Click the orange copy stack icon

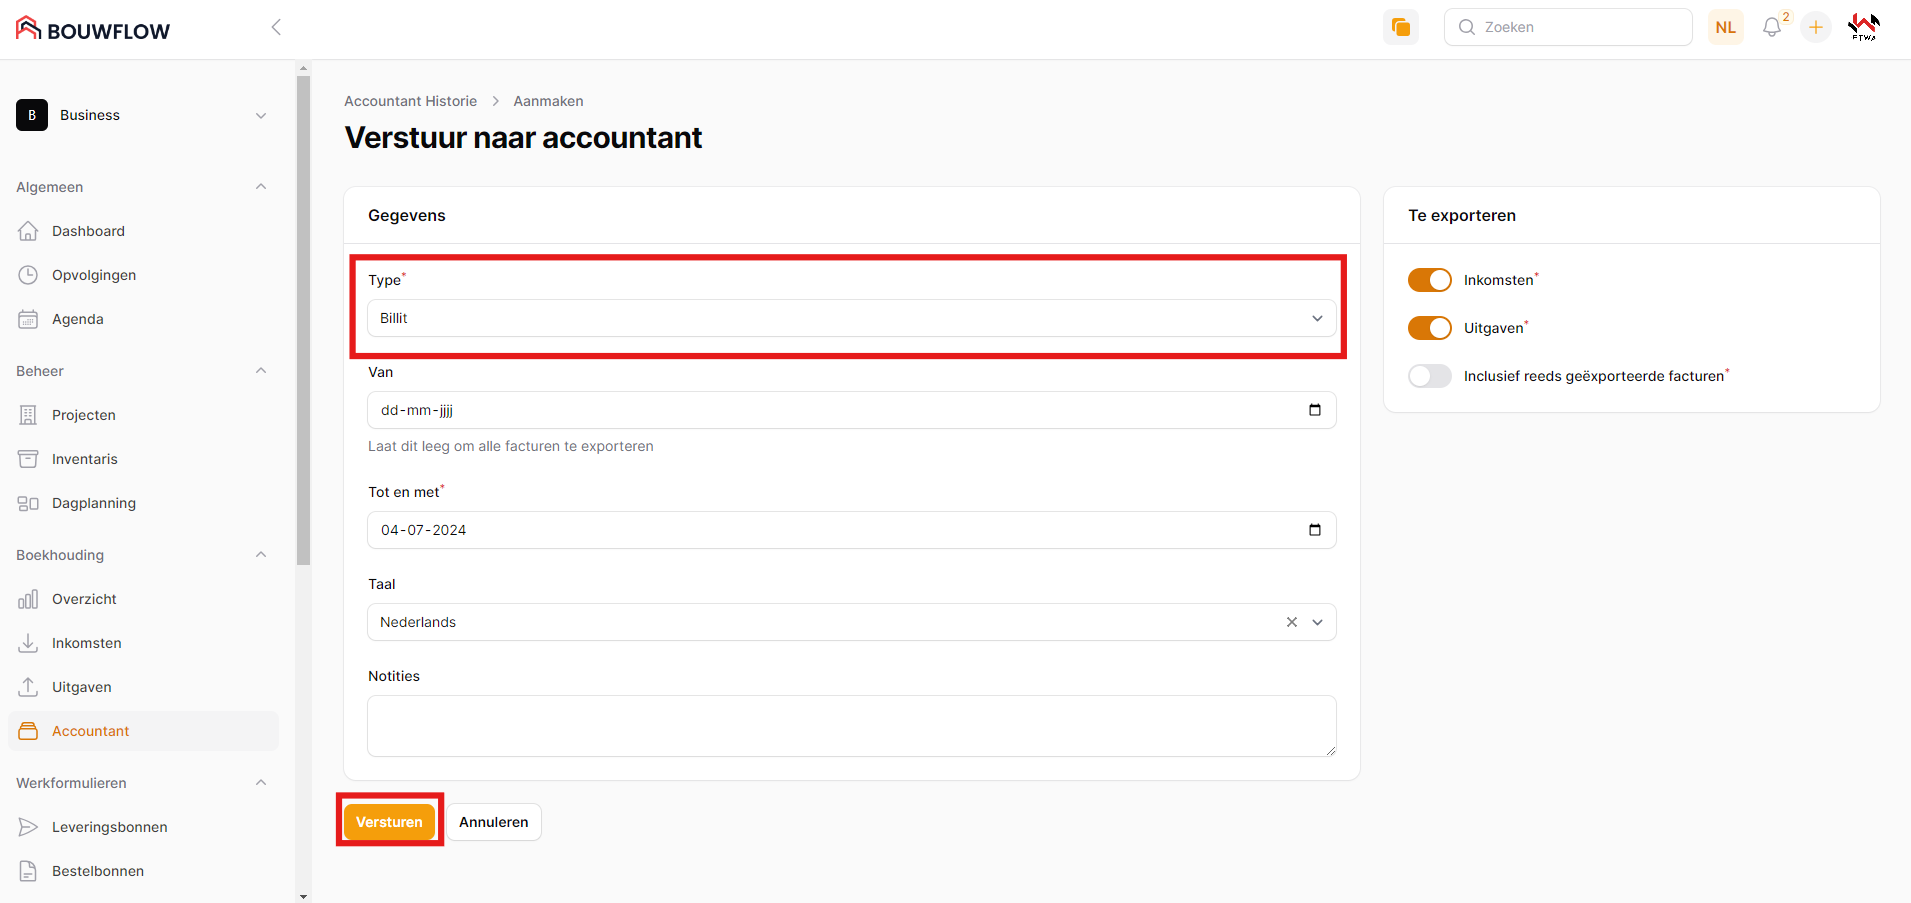pos(1400,27)
